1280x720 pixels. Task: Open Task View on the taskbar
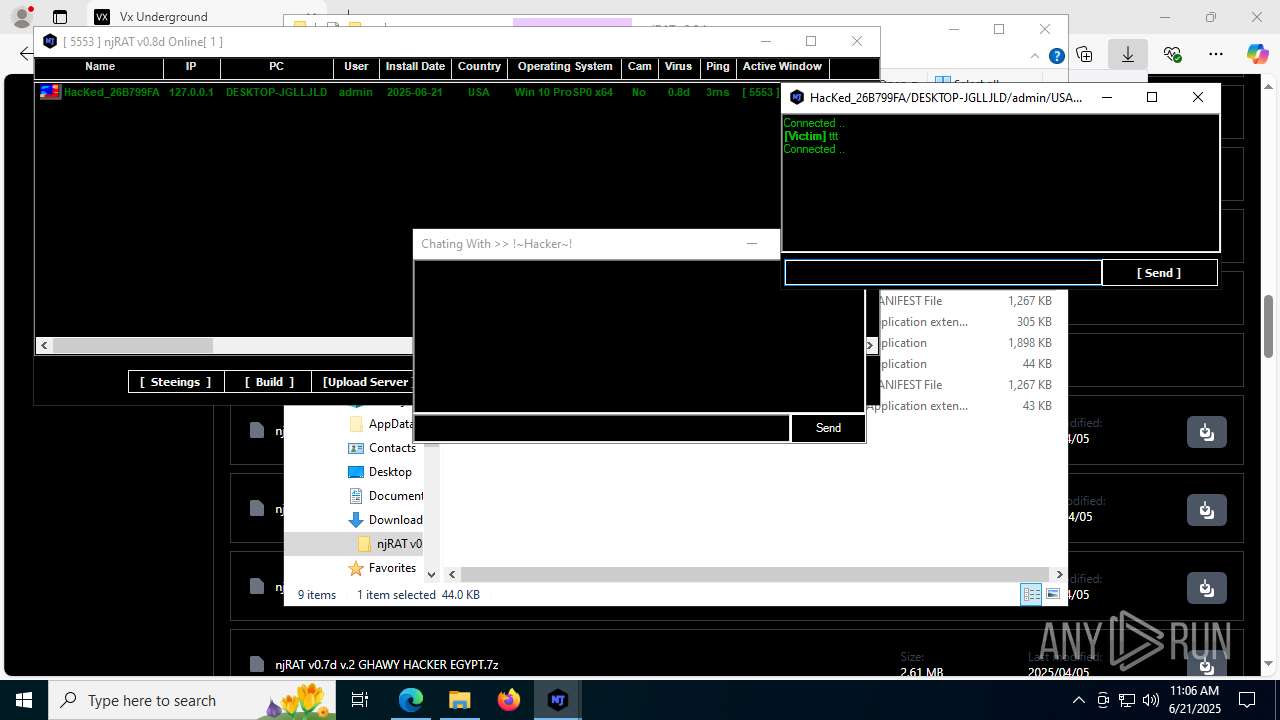(x=360, y=700)
